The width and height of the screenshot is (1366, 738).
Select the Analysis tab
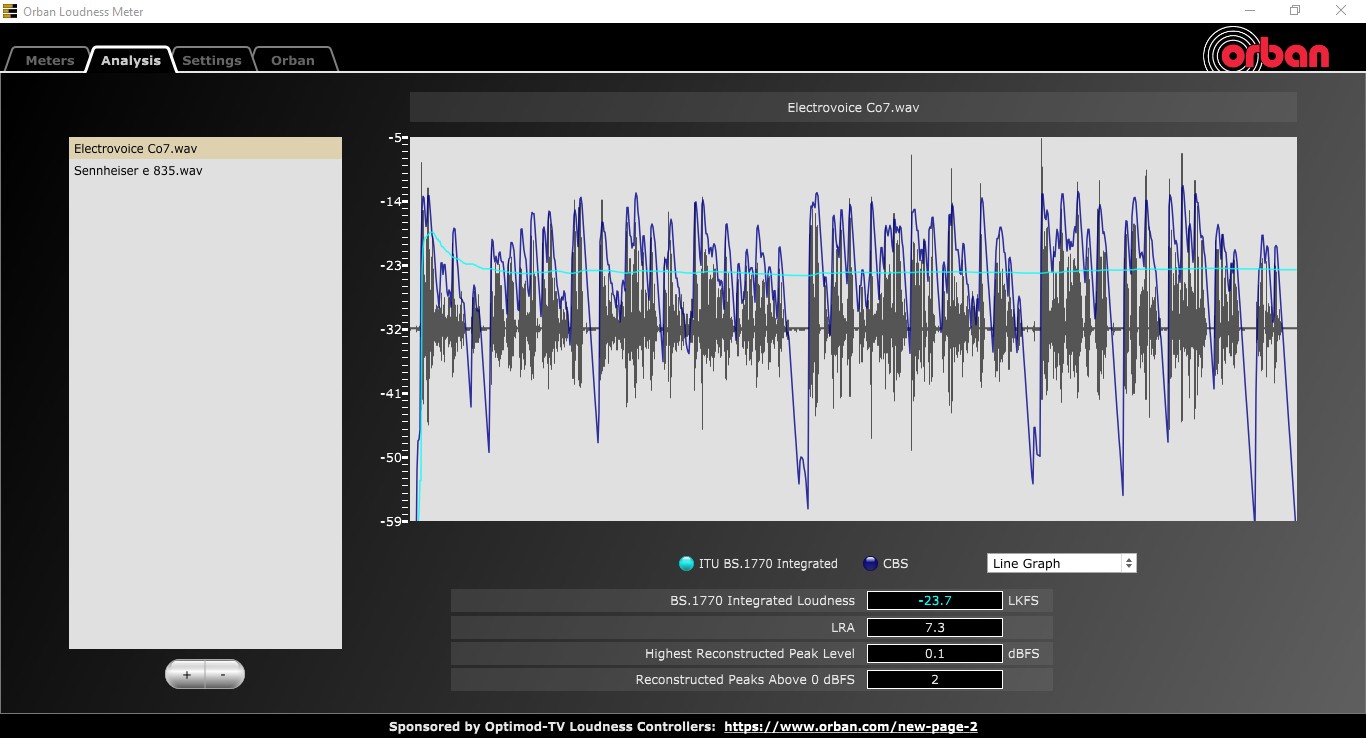[130, 60]
